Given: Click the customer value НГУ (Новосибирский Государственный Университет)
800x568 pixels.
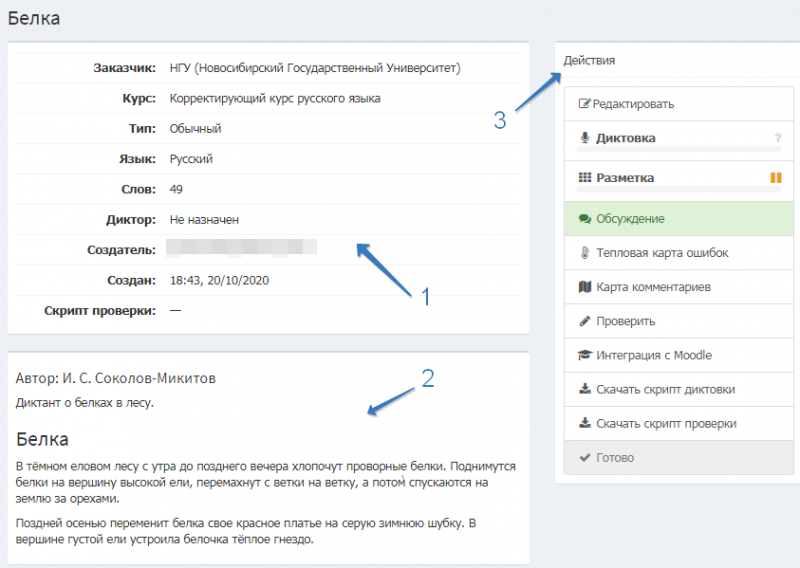Looking at the screenshot, I should pyautogui.click(x=315, y=68).
